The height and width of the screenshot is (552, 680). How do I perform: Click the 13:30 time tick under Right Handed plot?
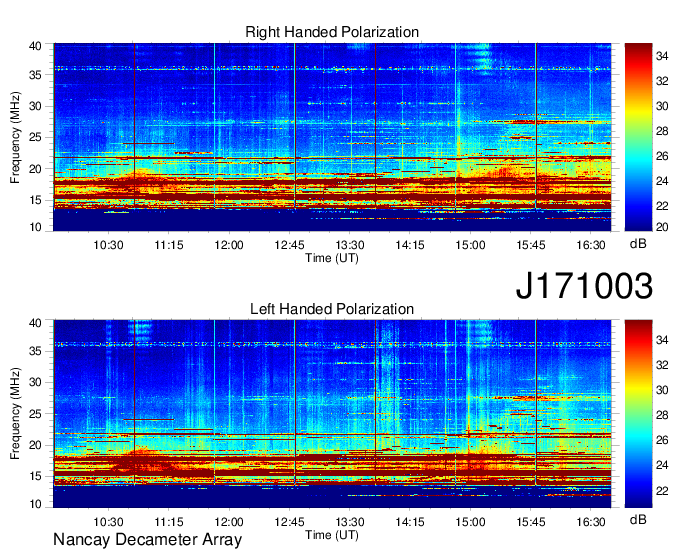(x=350, y=245)
